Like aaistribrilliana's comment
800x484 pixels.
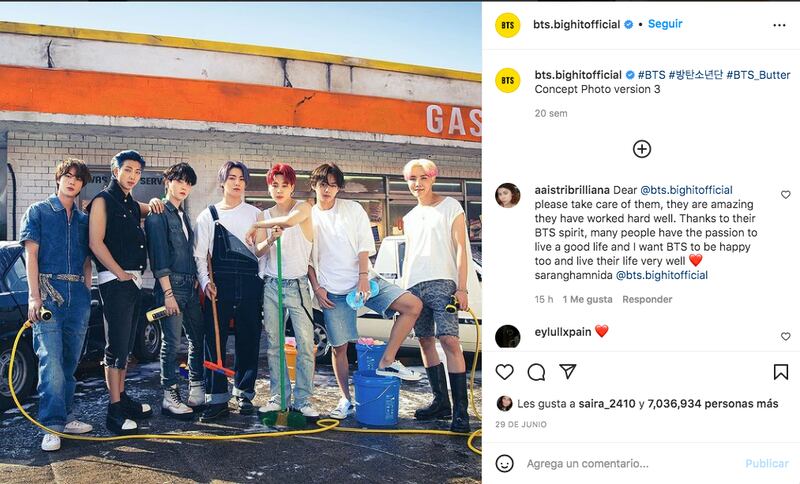click(786, 194)
